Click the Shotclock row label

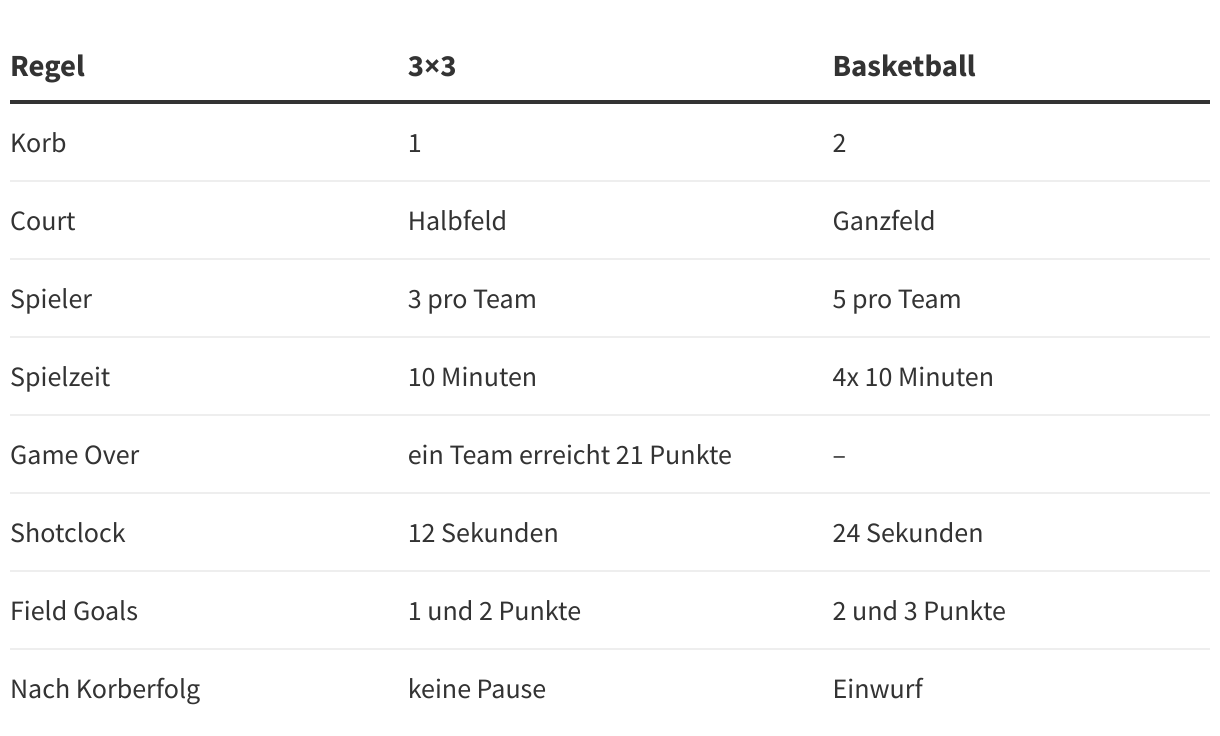point(68,533)
